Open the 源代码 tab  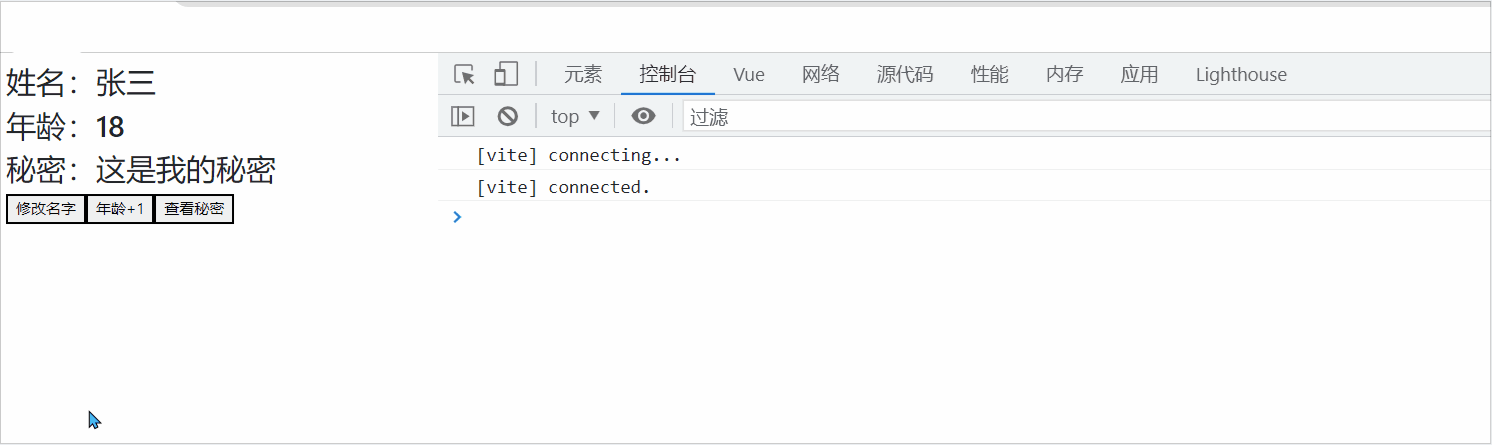point(905,75)
